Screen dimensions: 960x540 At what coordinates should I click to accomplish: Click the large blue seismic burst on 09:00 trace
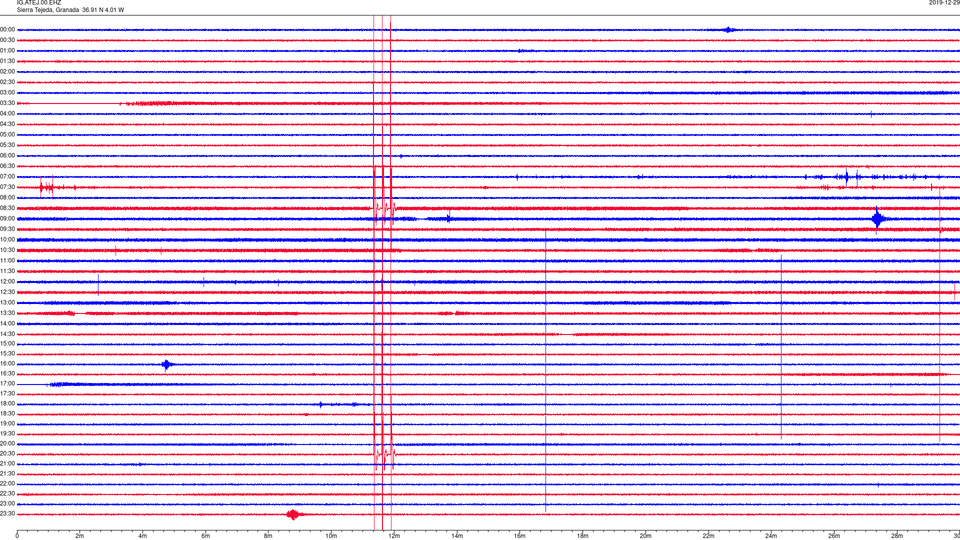tap(878, 219)
